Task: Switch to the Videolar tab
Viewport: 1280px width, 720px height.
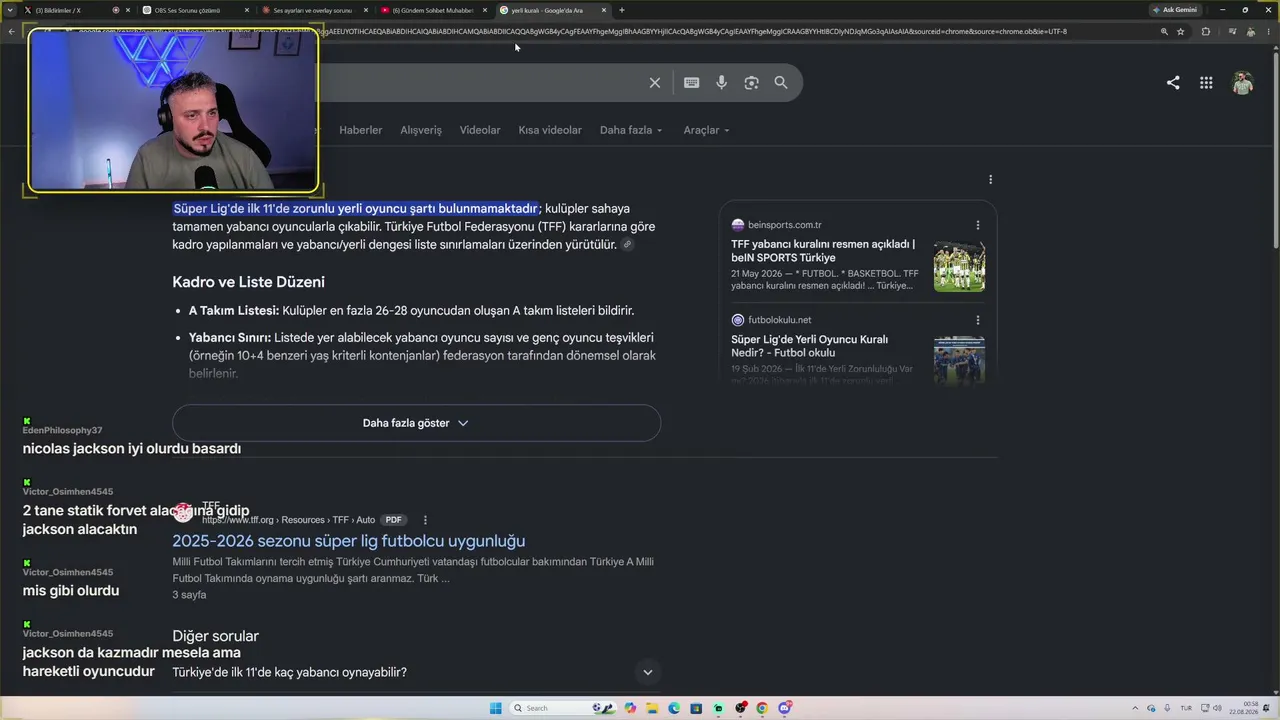Action: [480, 130]
